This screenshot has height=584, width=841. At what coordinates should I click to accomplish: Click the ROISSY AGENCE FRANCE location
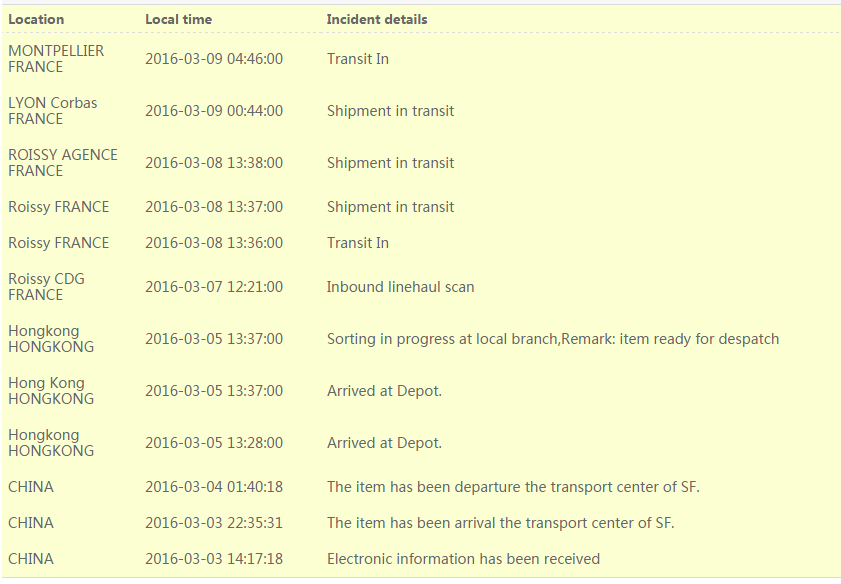coord(63,162)
